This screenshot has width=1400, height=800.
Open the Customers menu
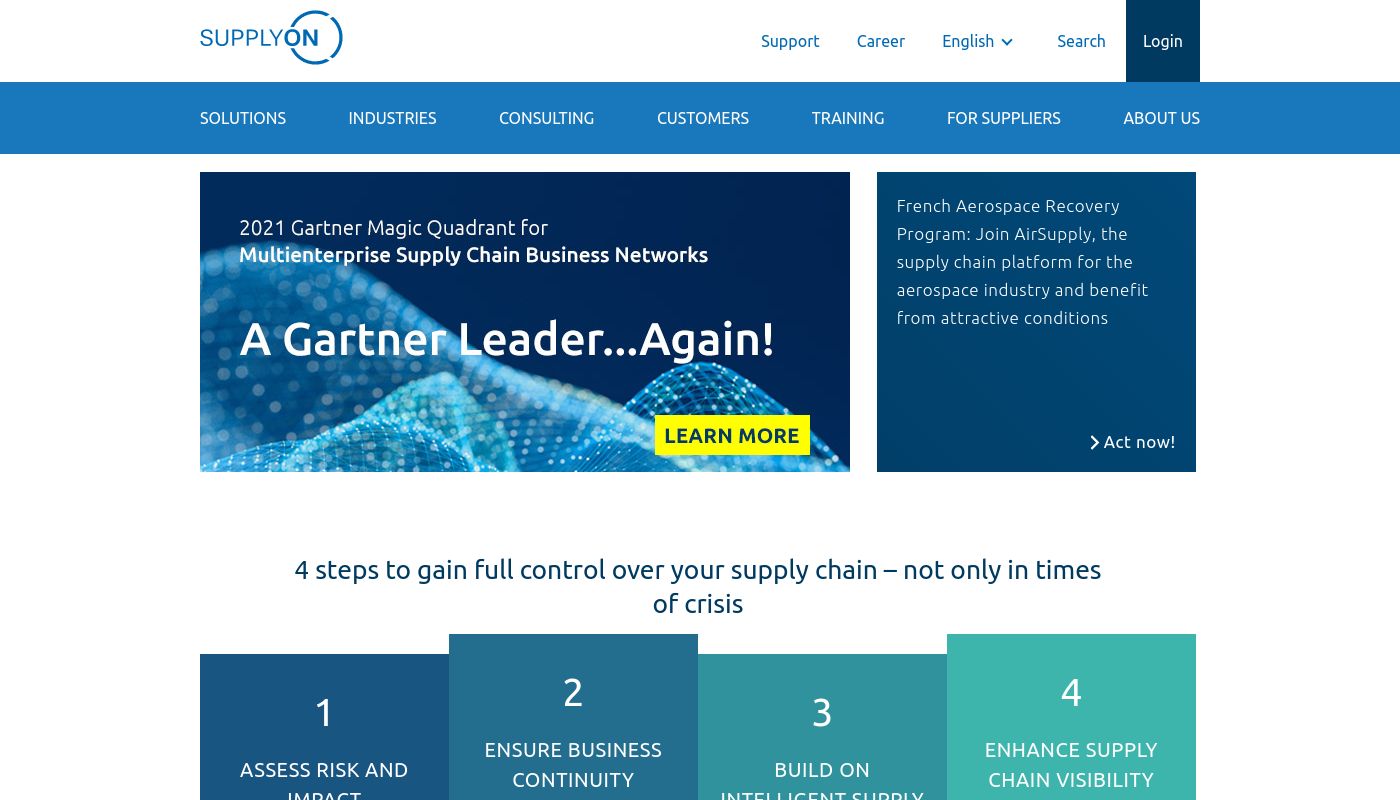pyautogui.click(x=703, y=118)
